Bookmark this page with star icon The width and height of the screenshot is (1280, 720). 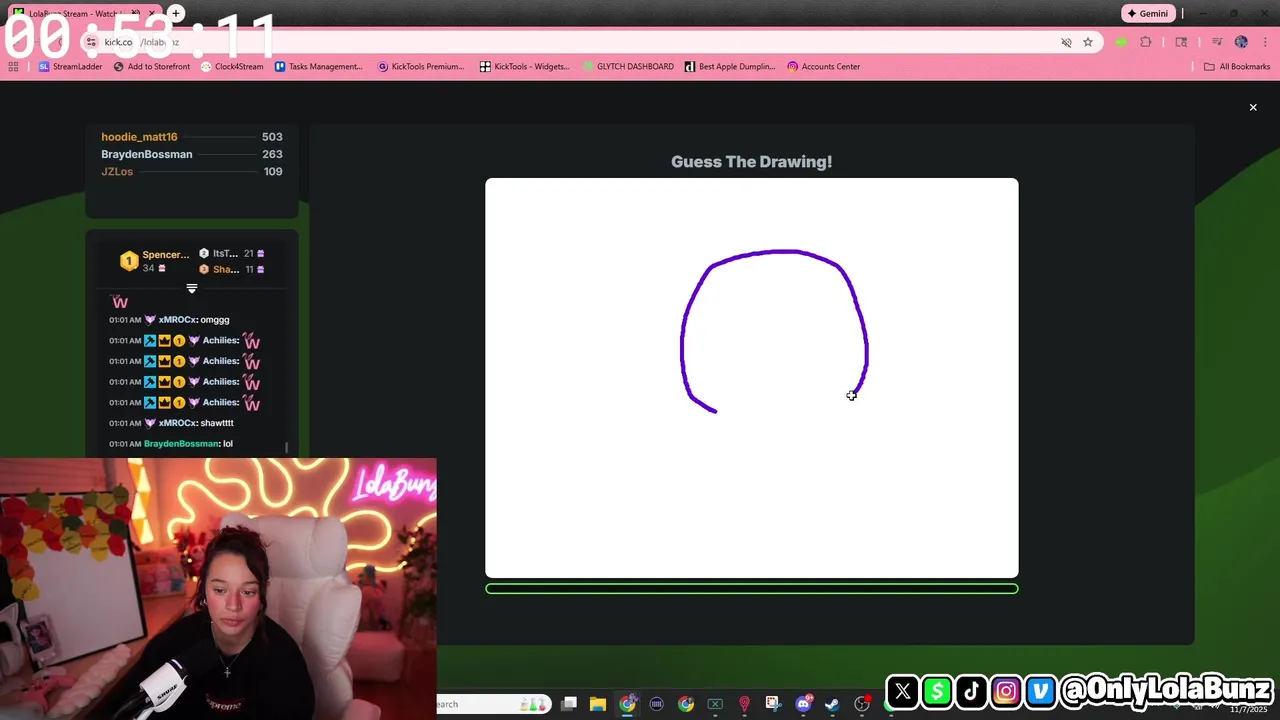click(x=1088, y=42)
